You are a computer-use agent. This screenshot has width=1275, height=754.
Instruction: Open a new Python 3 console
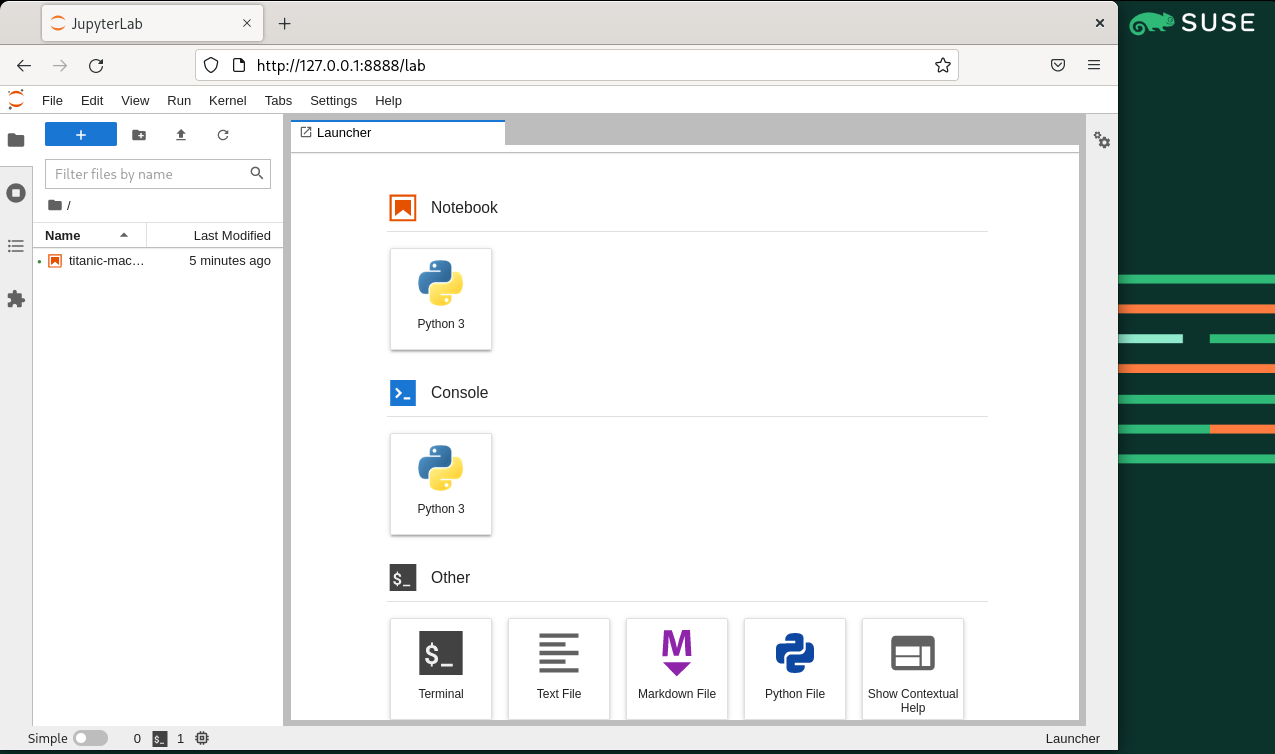[440, 484]
